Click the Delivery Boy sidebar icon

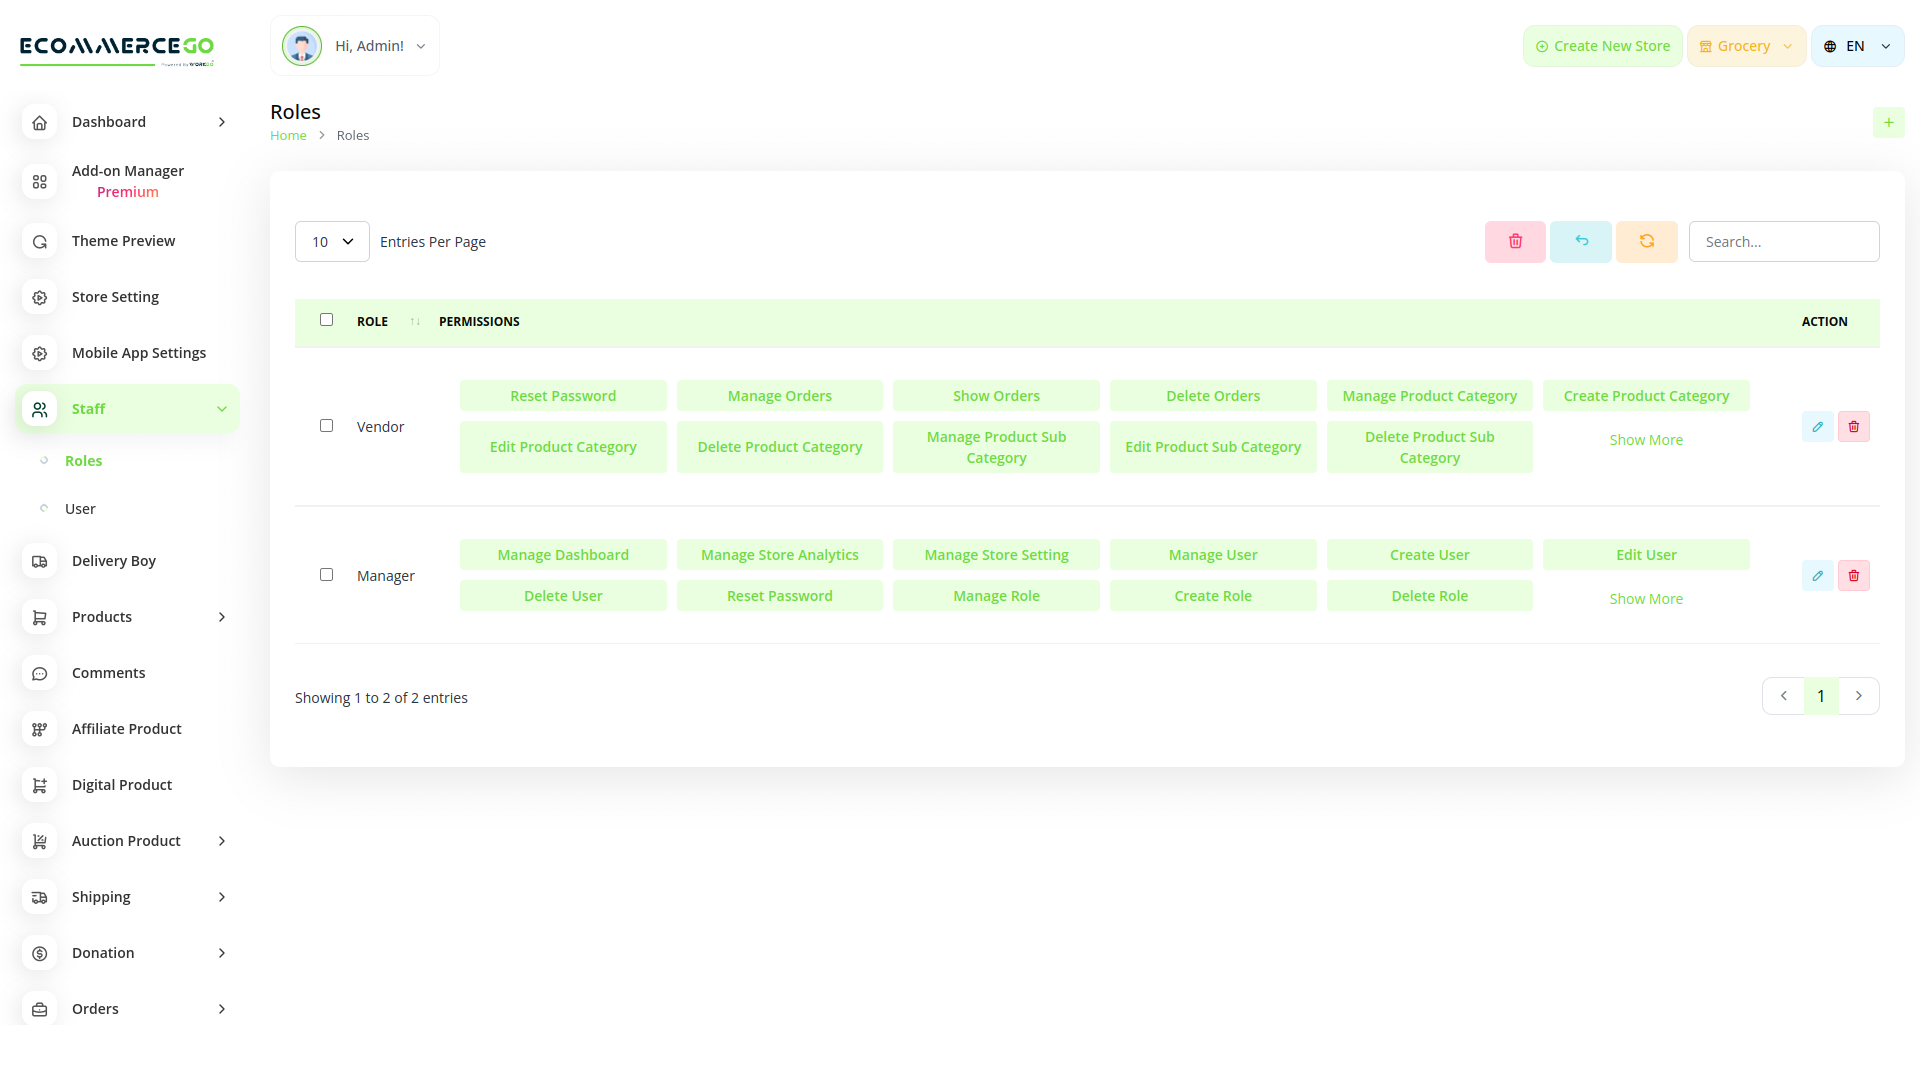39,561
